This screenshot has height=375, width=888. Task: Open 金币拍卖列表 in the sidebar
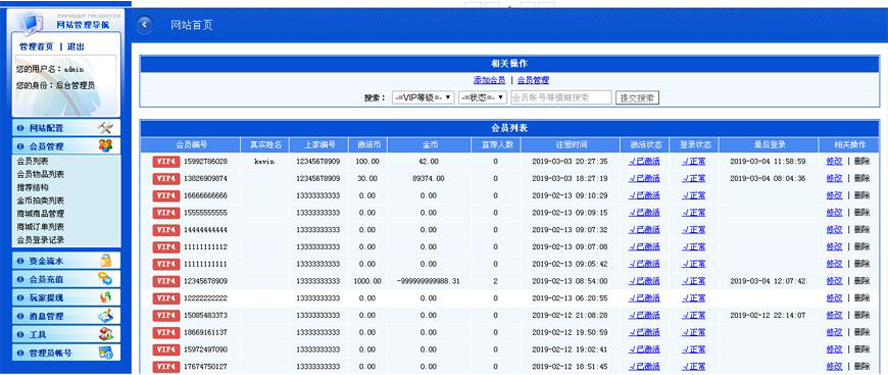pos(41,201)
